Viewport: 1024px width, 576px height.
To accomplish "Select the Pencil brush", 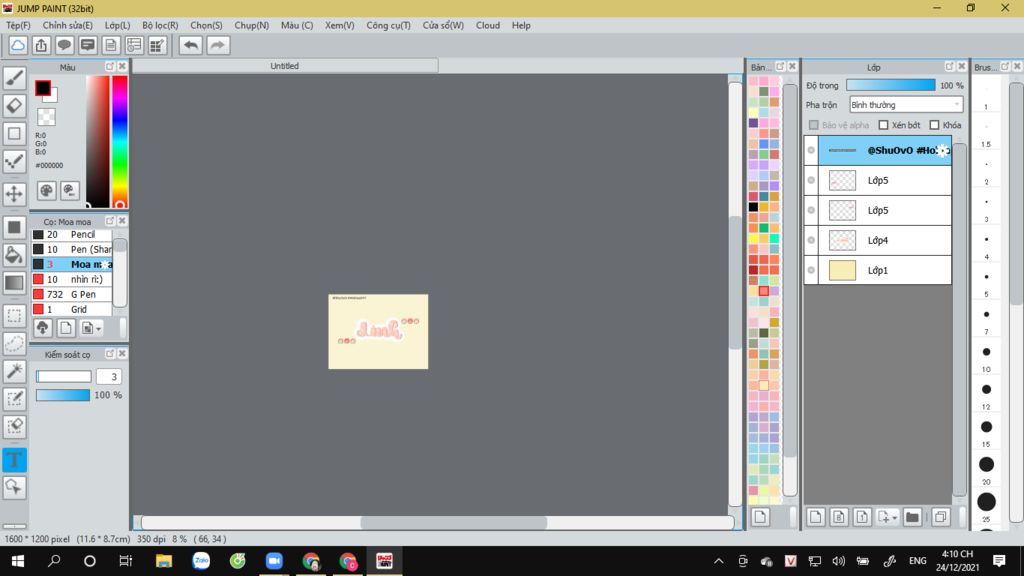I will point(72,234).
